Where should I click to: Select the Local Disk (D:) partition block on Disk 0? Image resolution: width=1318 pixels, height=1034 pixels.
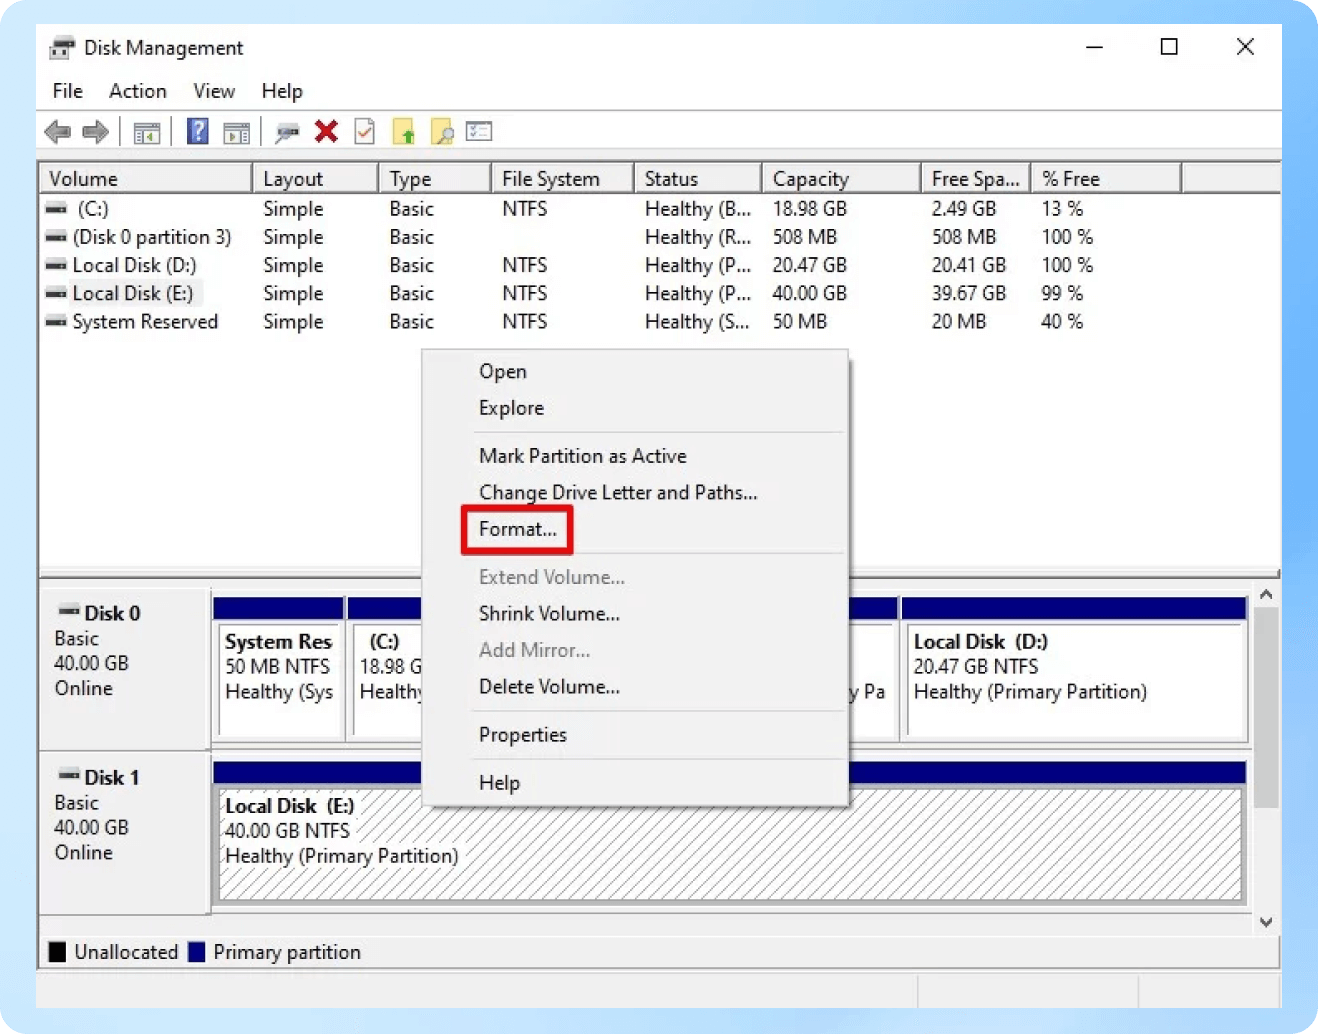coord(1074,669)
